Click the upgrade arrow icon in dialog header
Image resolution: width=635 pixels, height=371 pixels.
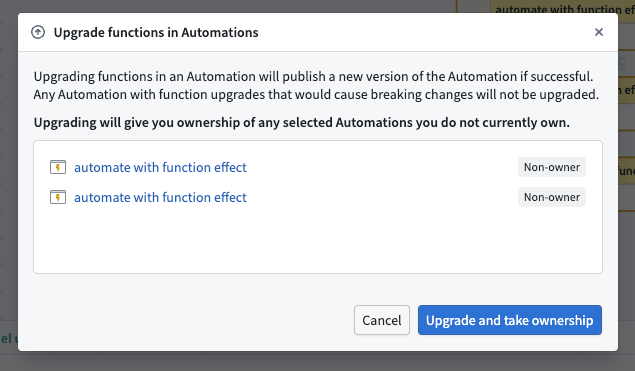(x=38, y=32)
